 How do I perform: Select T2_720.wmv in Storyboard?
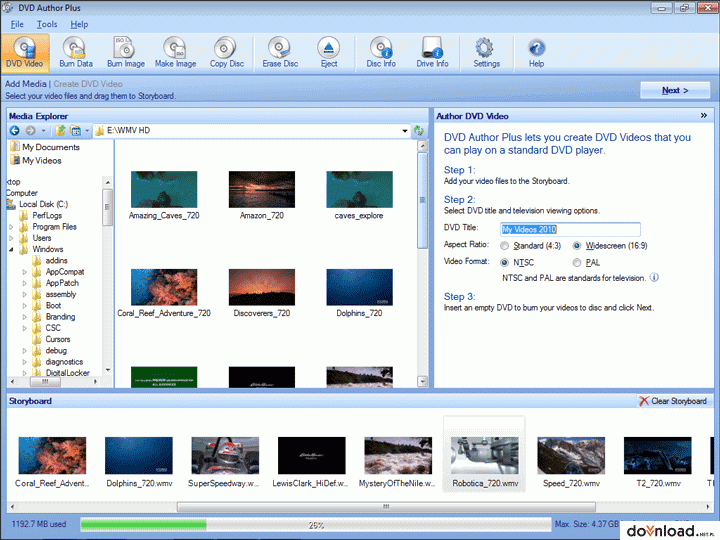(x=658, y=461)
